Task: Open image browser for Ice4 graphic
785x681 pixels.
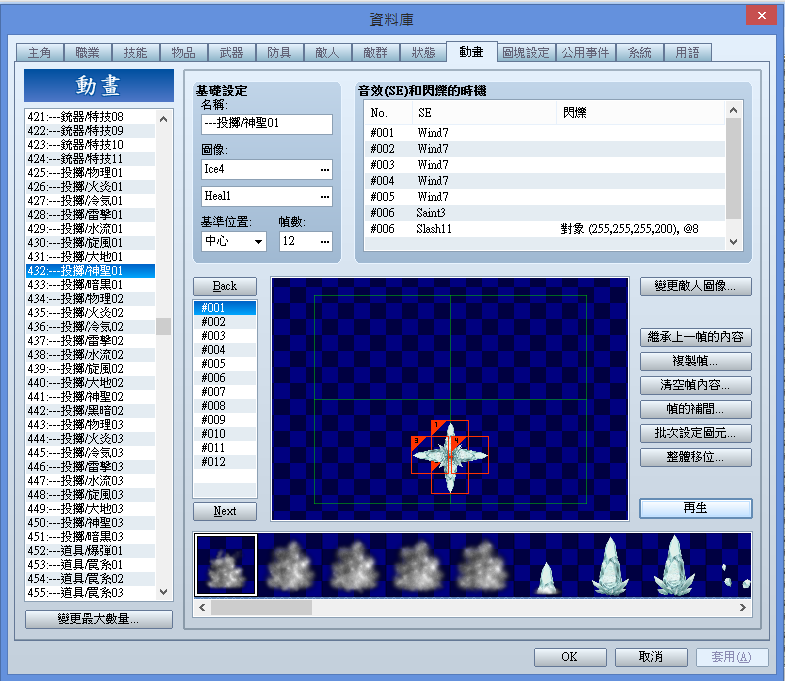Action: click(325, 170)
